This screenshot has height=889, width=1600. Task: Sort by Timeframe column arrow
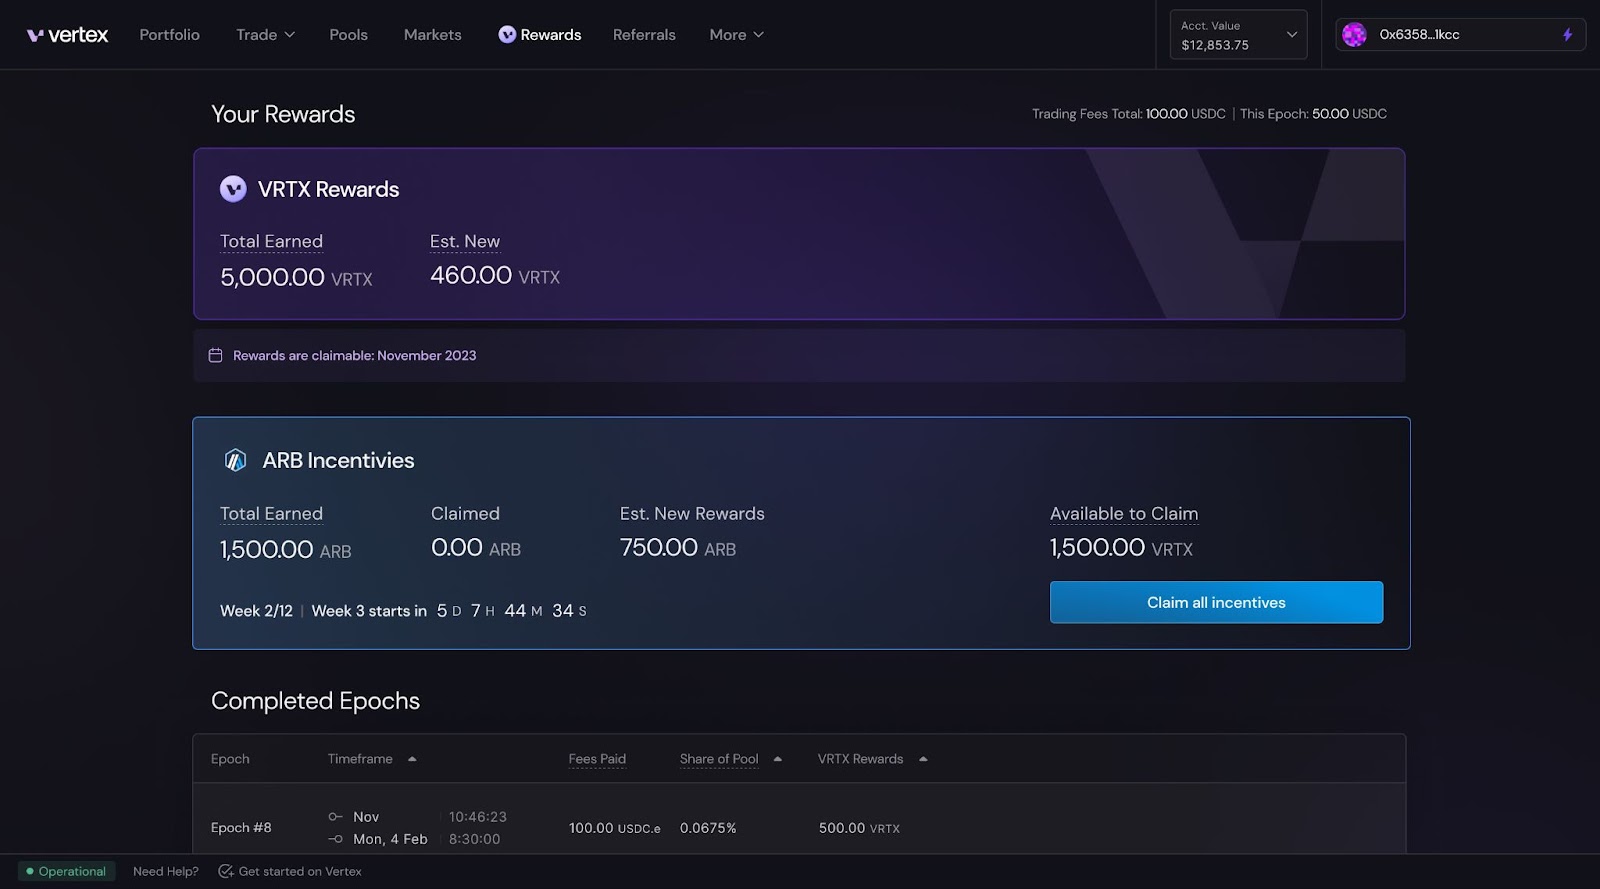412,759
